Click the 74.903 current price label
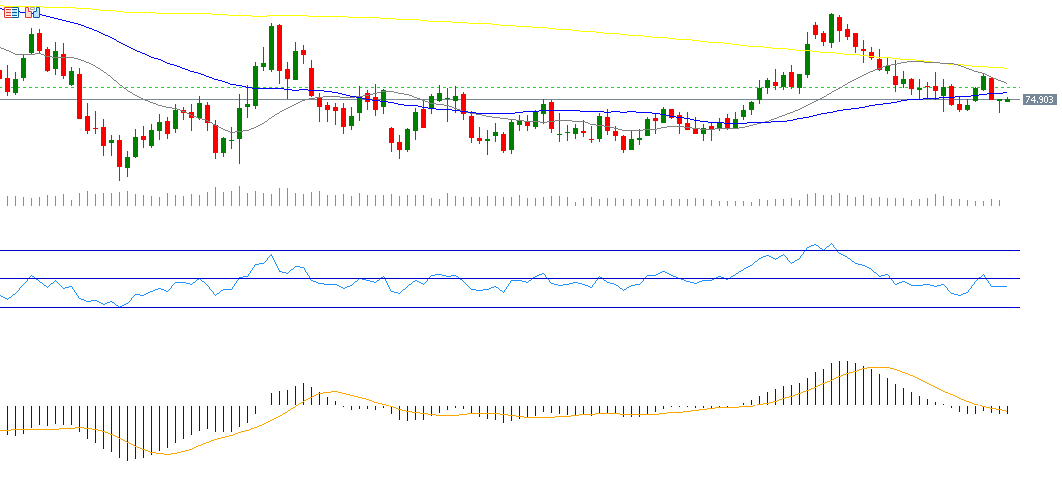This screenshot has height=490, width=1062. coord(1039,100)
